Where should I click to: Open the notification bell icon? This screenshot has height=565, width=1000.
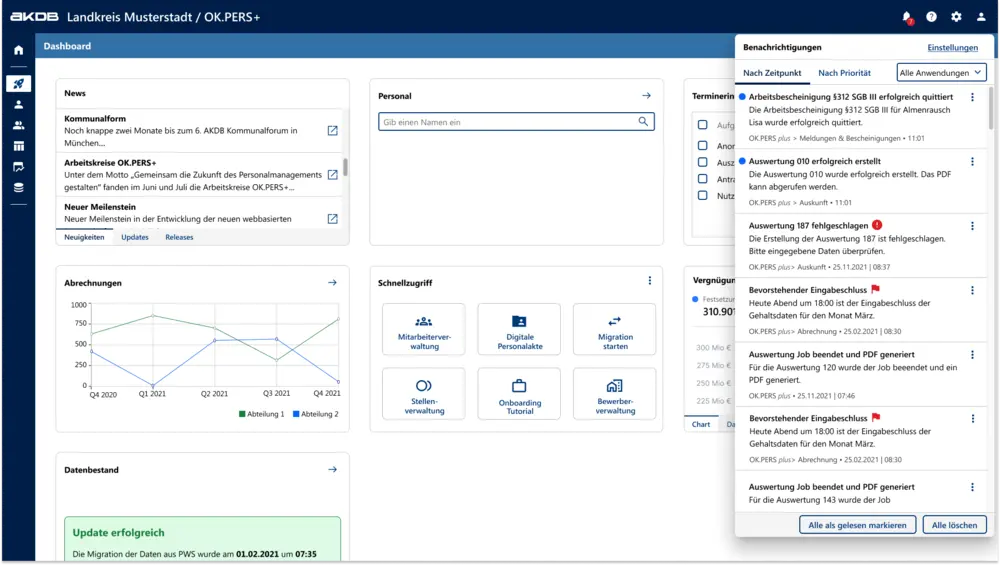pos(907,17)
